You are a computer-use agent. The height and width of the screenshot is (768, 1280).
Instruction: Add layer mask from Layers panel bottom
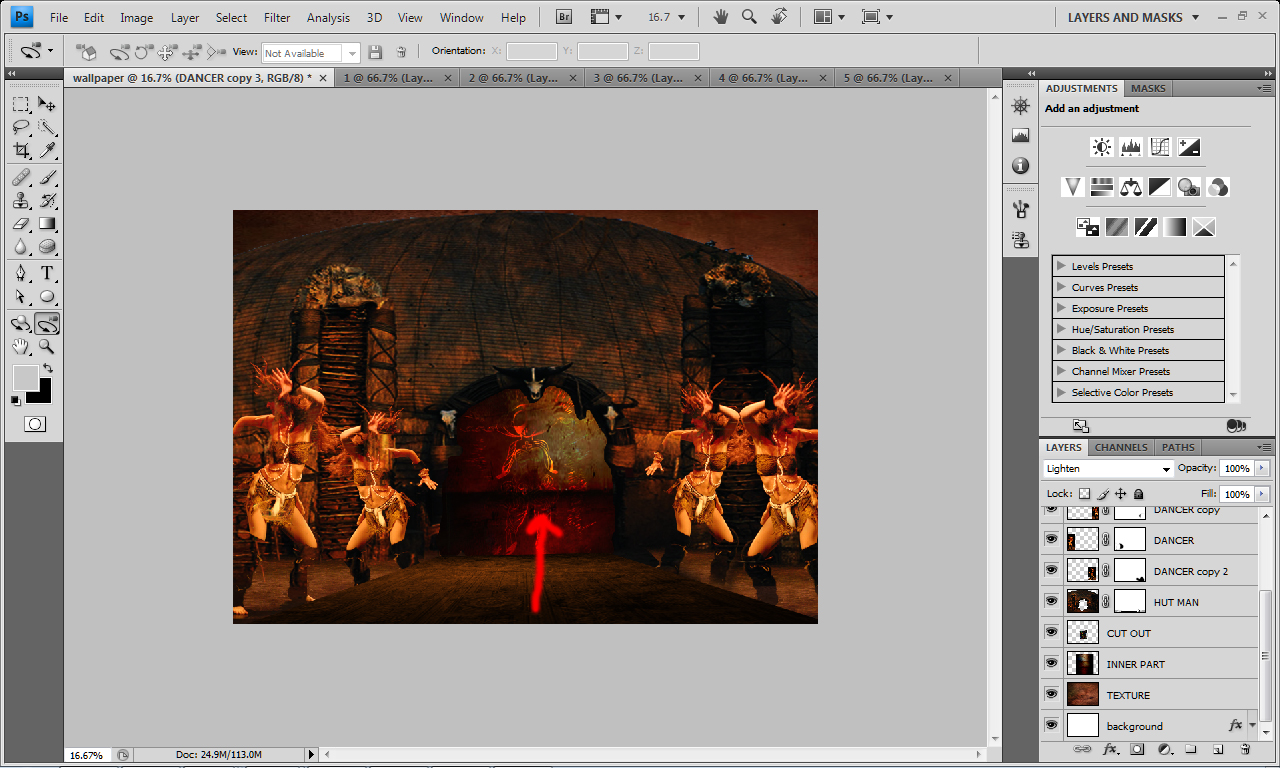[x=1137, y=749]
